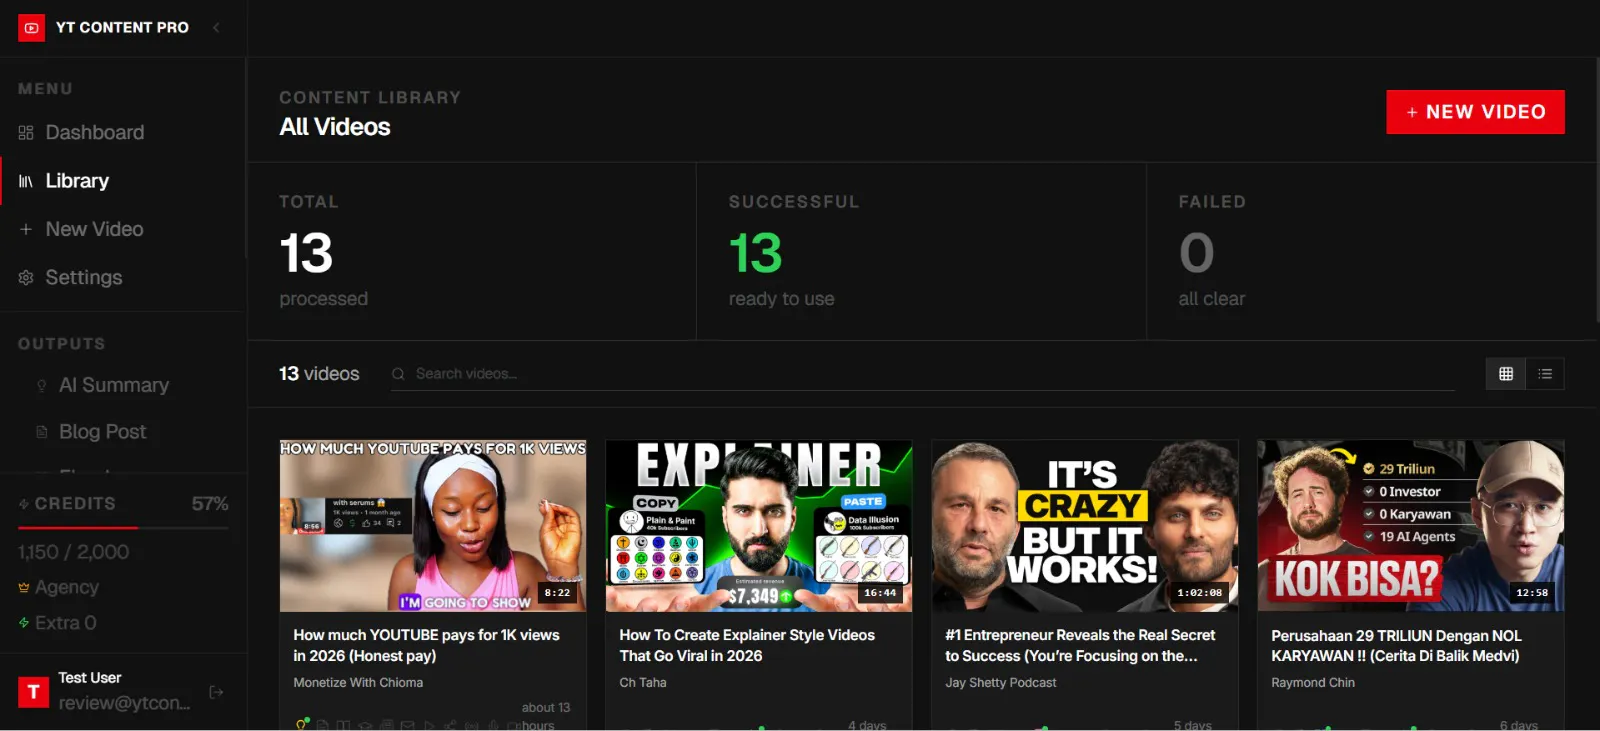Click the Dashboard grid icon
1600x731 pixels.
(x=26, y=133)
